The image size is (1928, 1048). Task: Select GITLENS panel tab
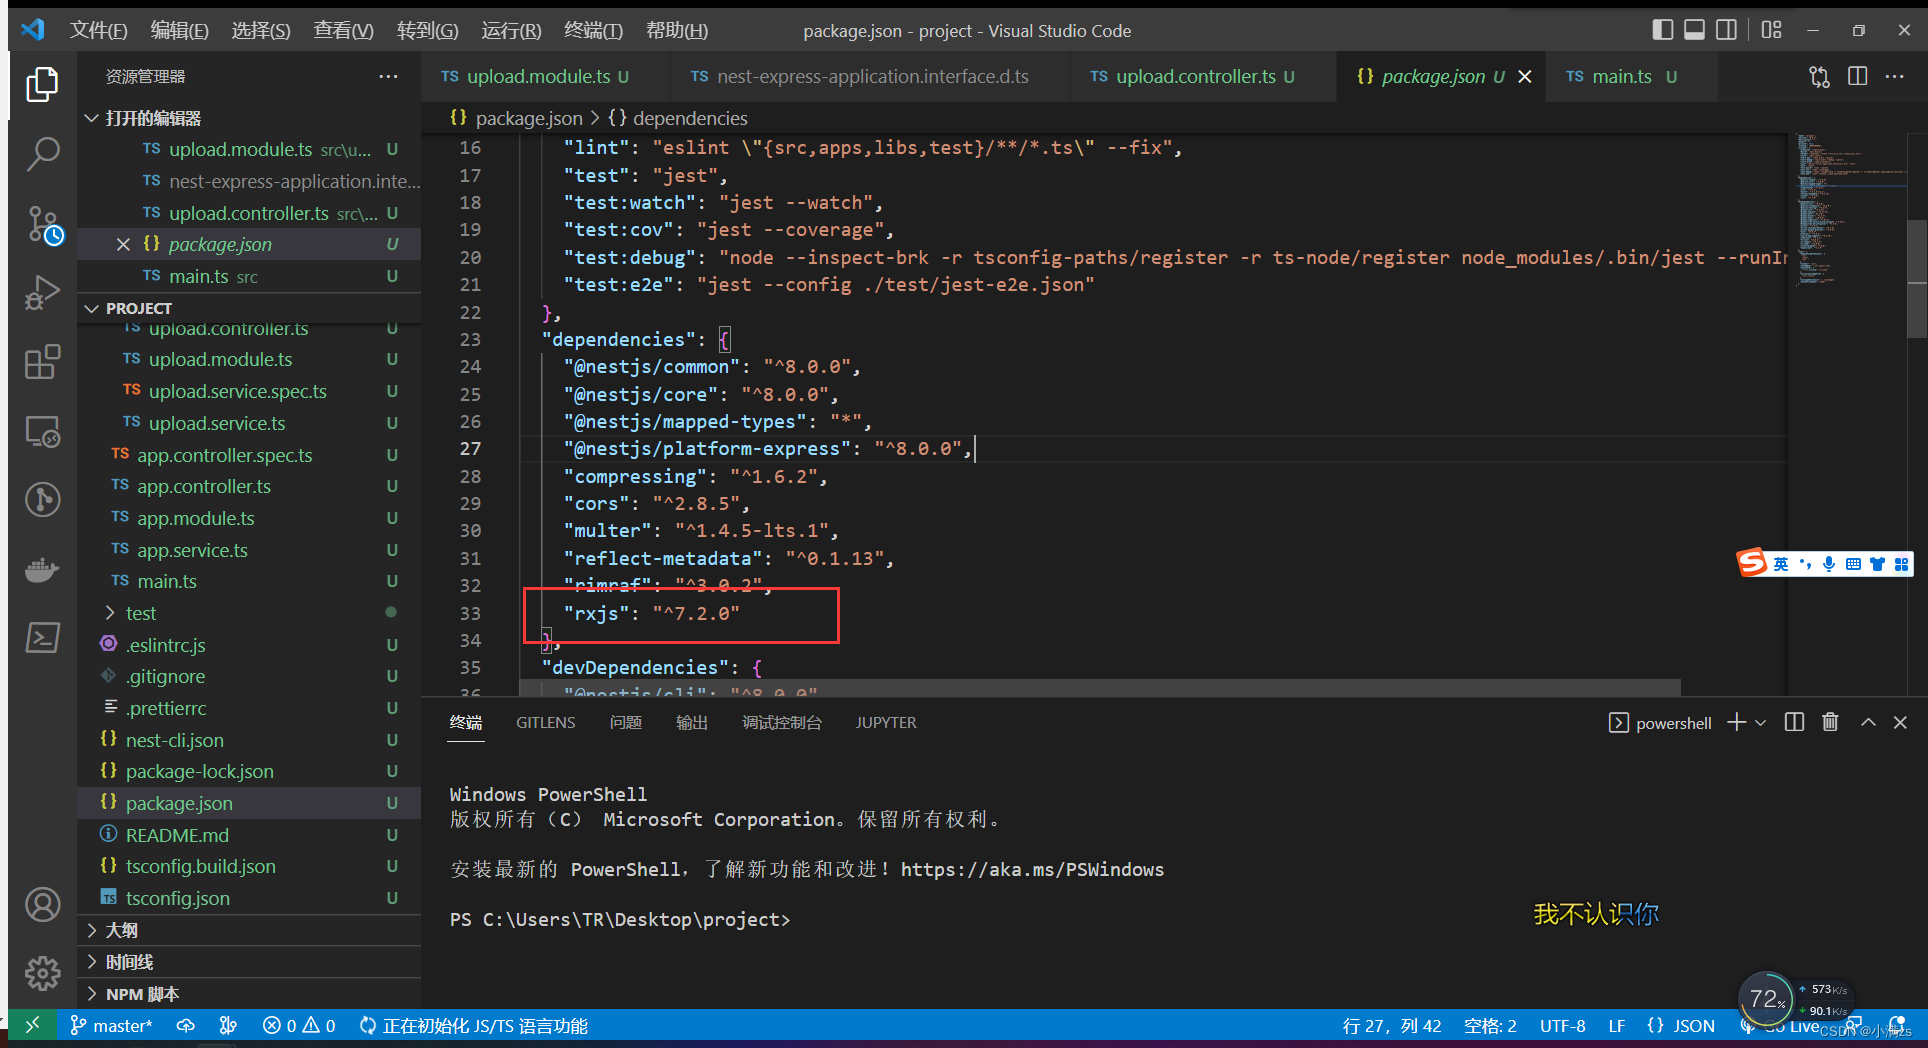point(545,722)
